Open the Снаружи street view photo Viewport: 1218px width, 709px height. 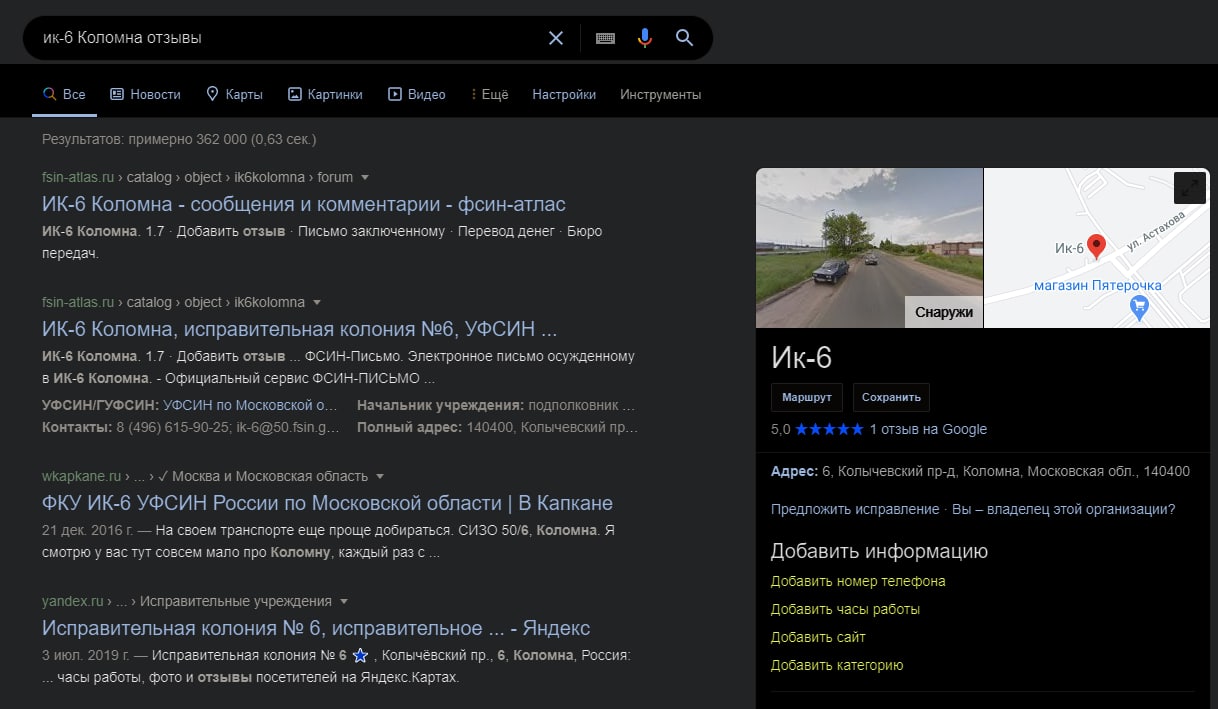coord(869,247)
